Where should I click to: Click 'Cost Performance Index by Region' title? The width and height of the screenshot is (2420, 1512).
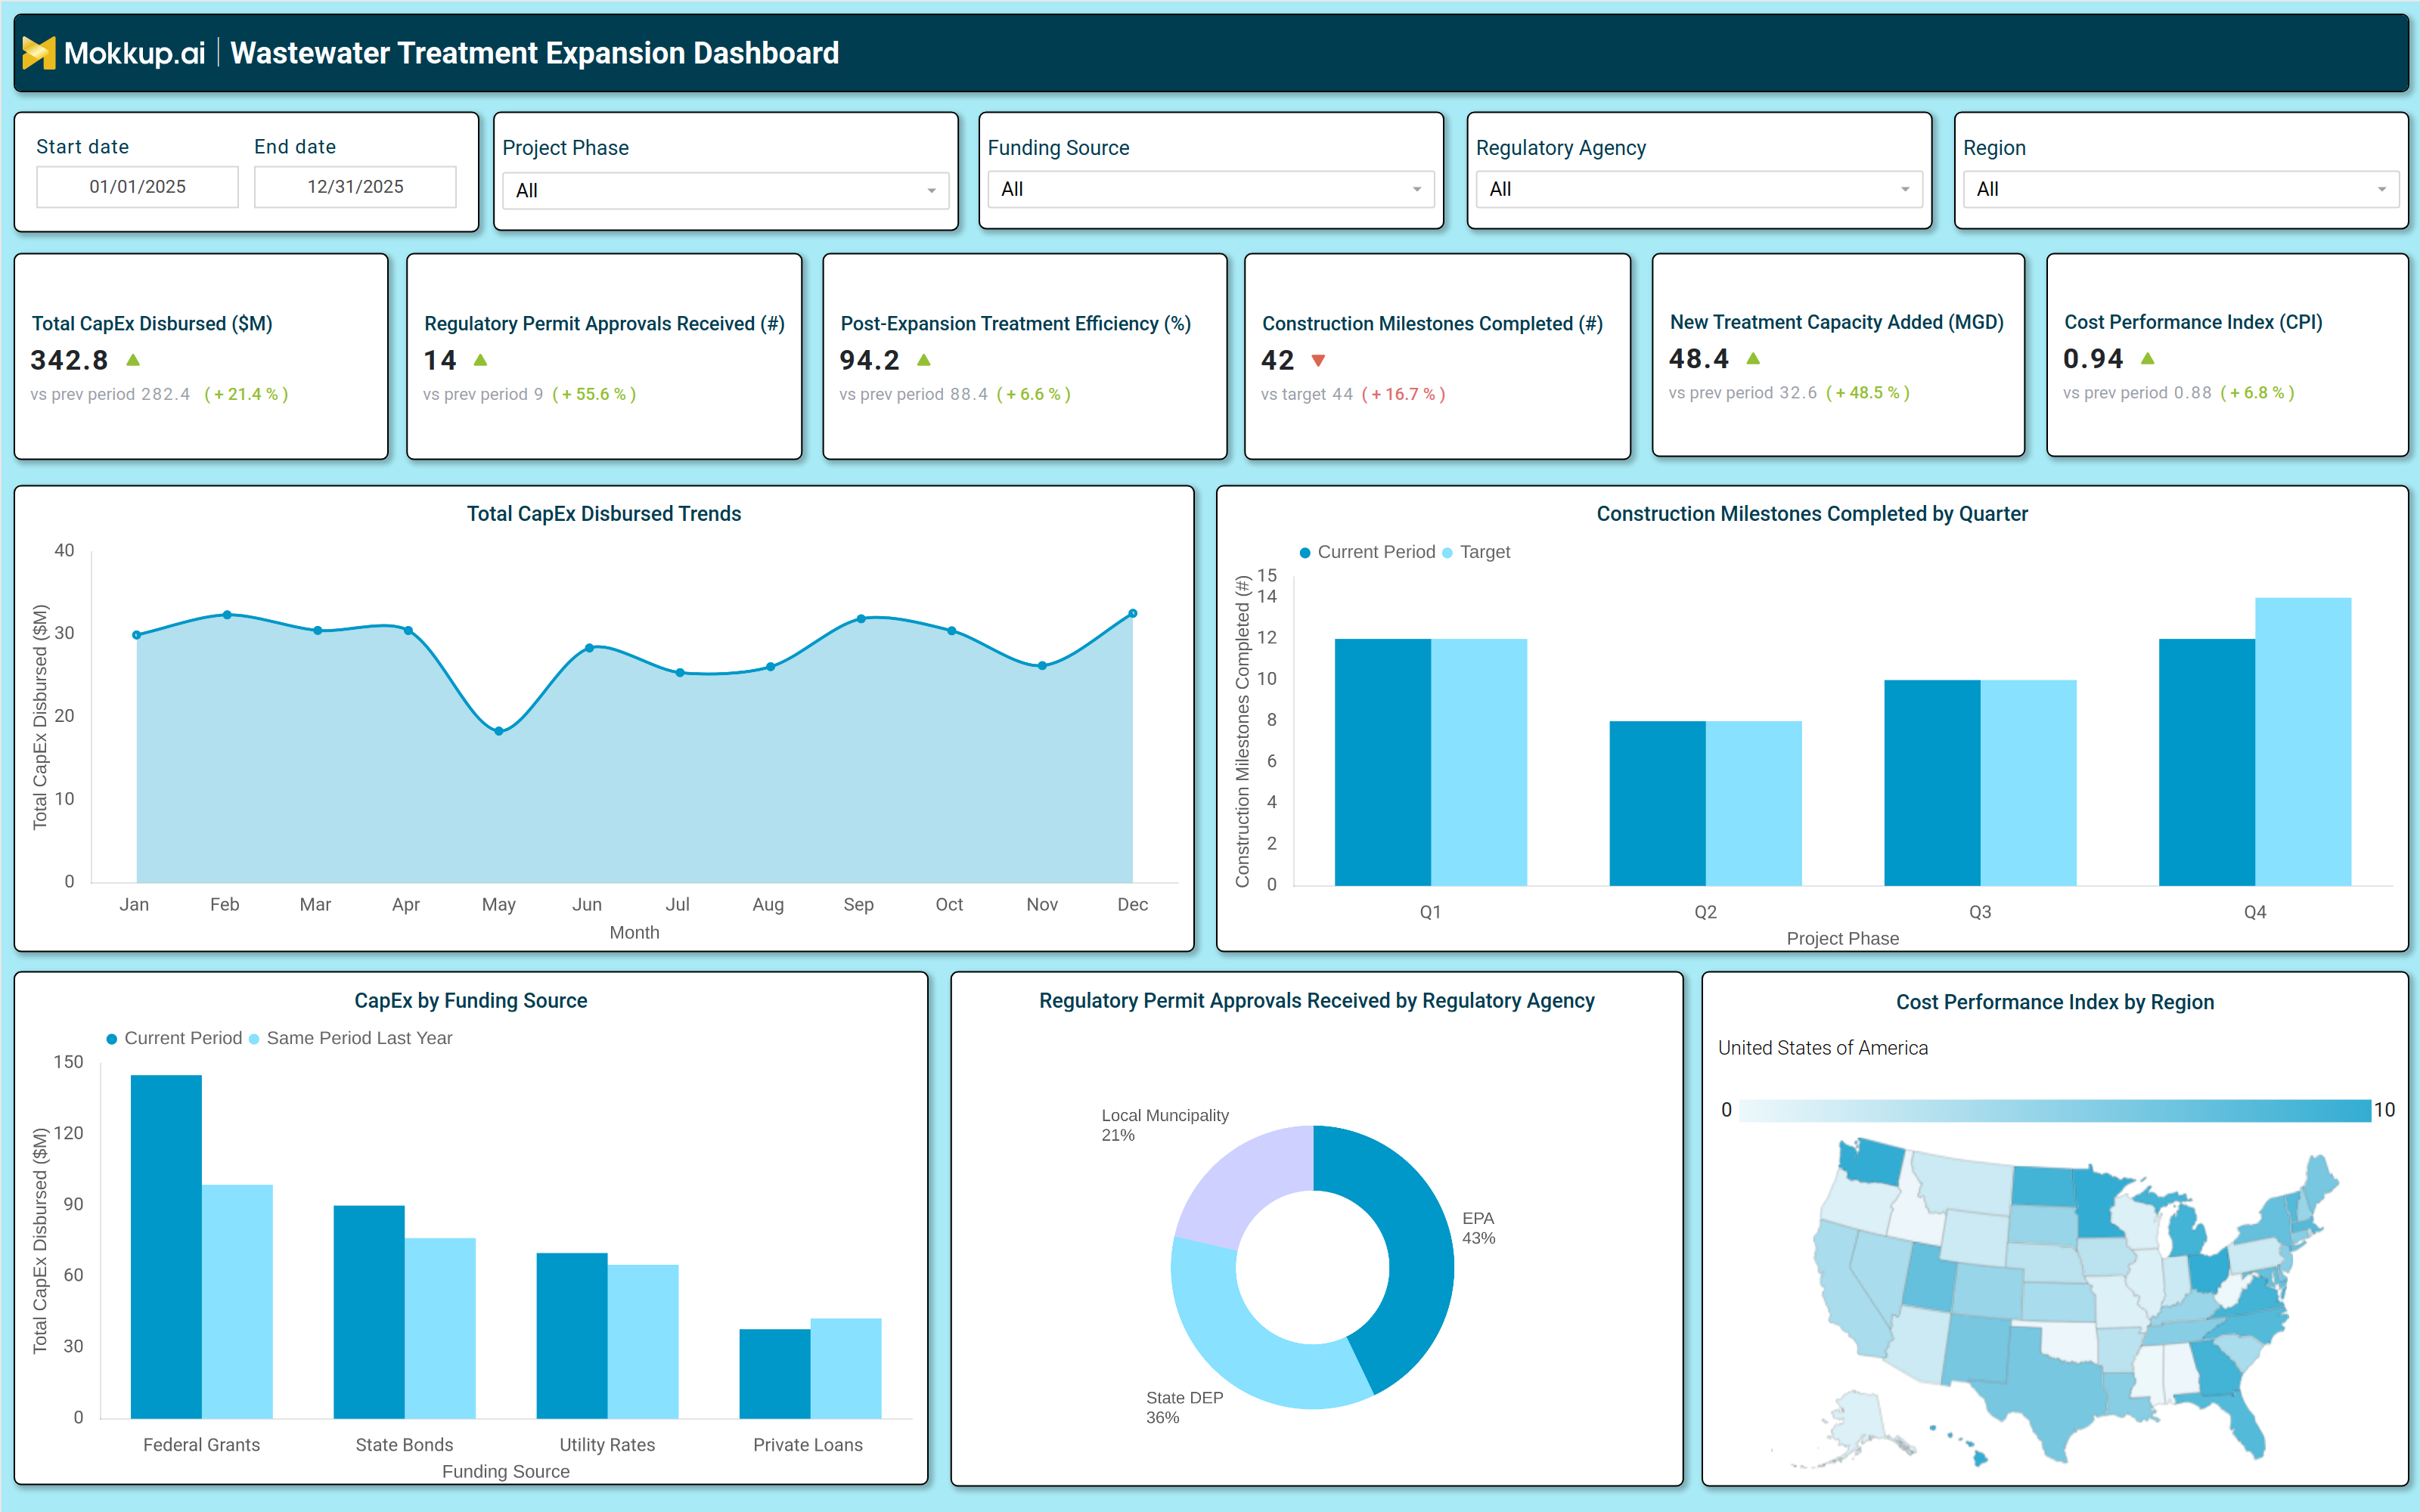(x=2055, y=1002)
